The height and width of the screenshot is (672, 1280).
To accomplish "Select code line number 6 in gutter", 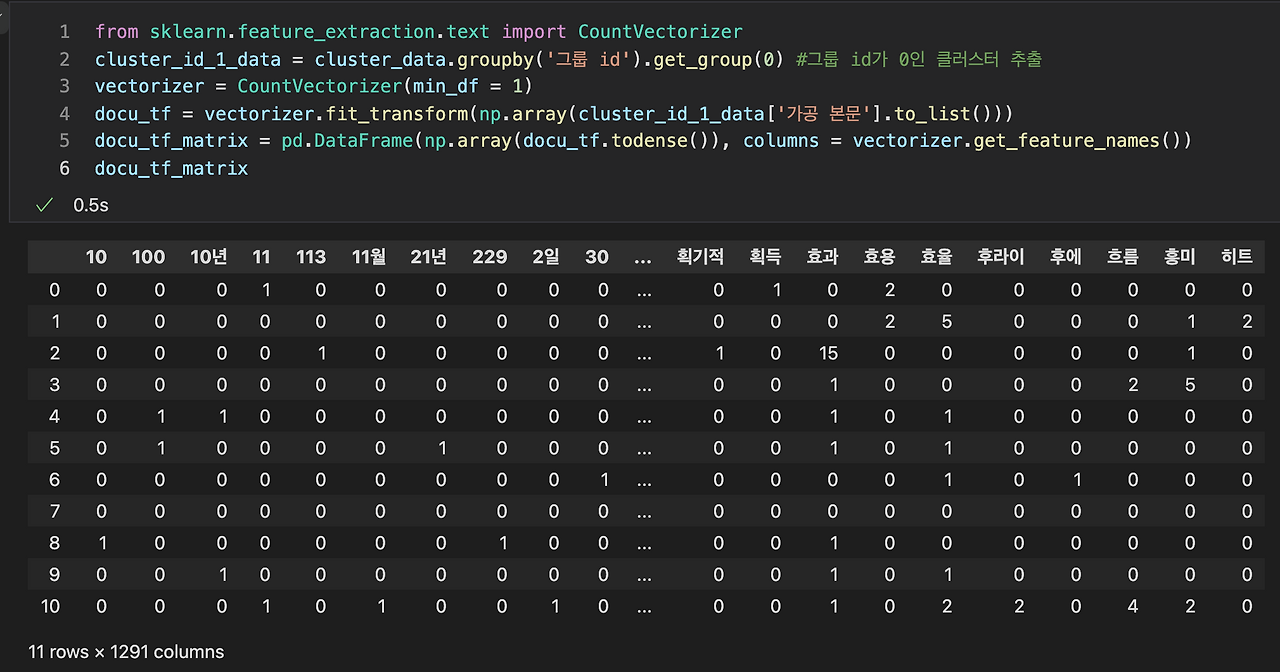I will click(65, 168).
